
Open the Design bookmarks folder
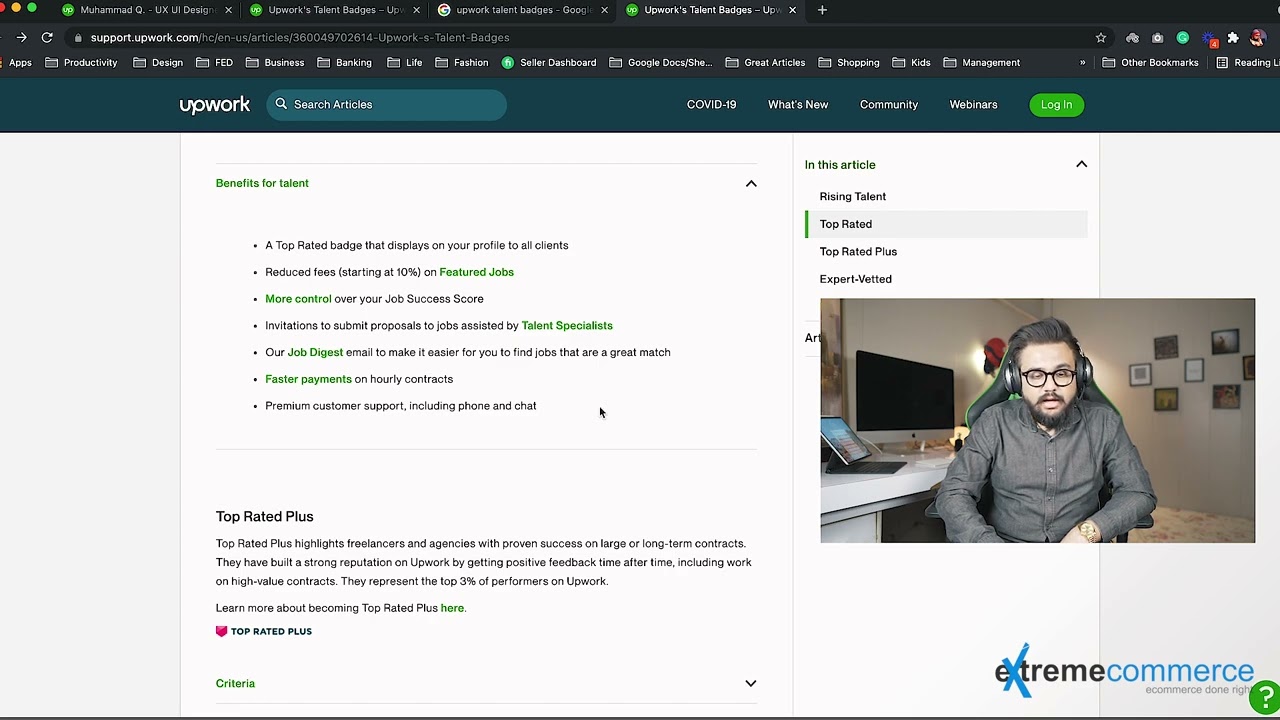[158, 62]
